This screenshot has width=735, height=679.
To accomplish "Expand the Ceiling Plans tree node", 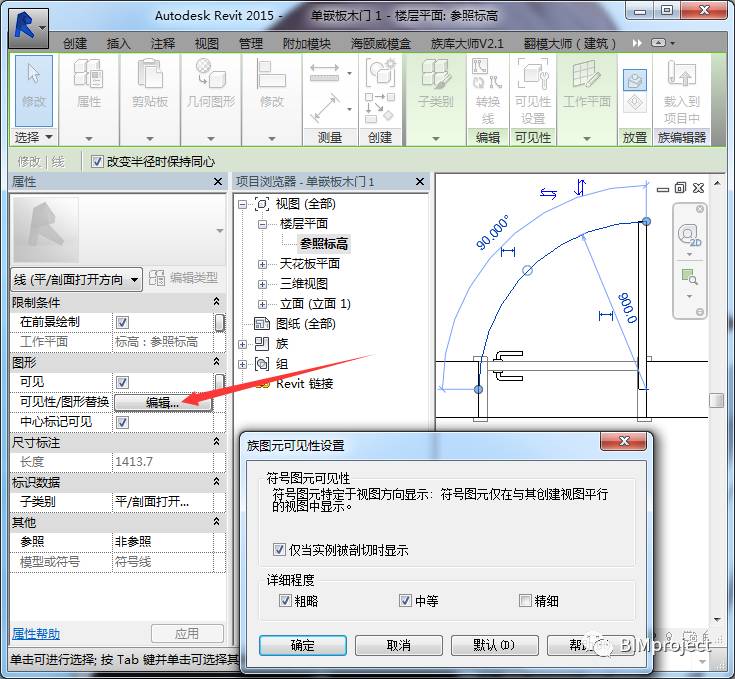I will tap(262, 264).
